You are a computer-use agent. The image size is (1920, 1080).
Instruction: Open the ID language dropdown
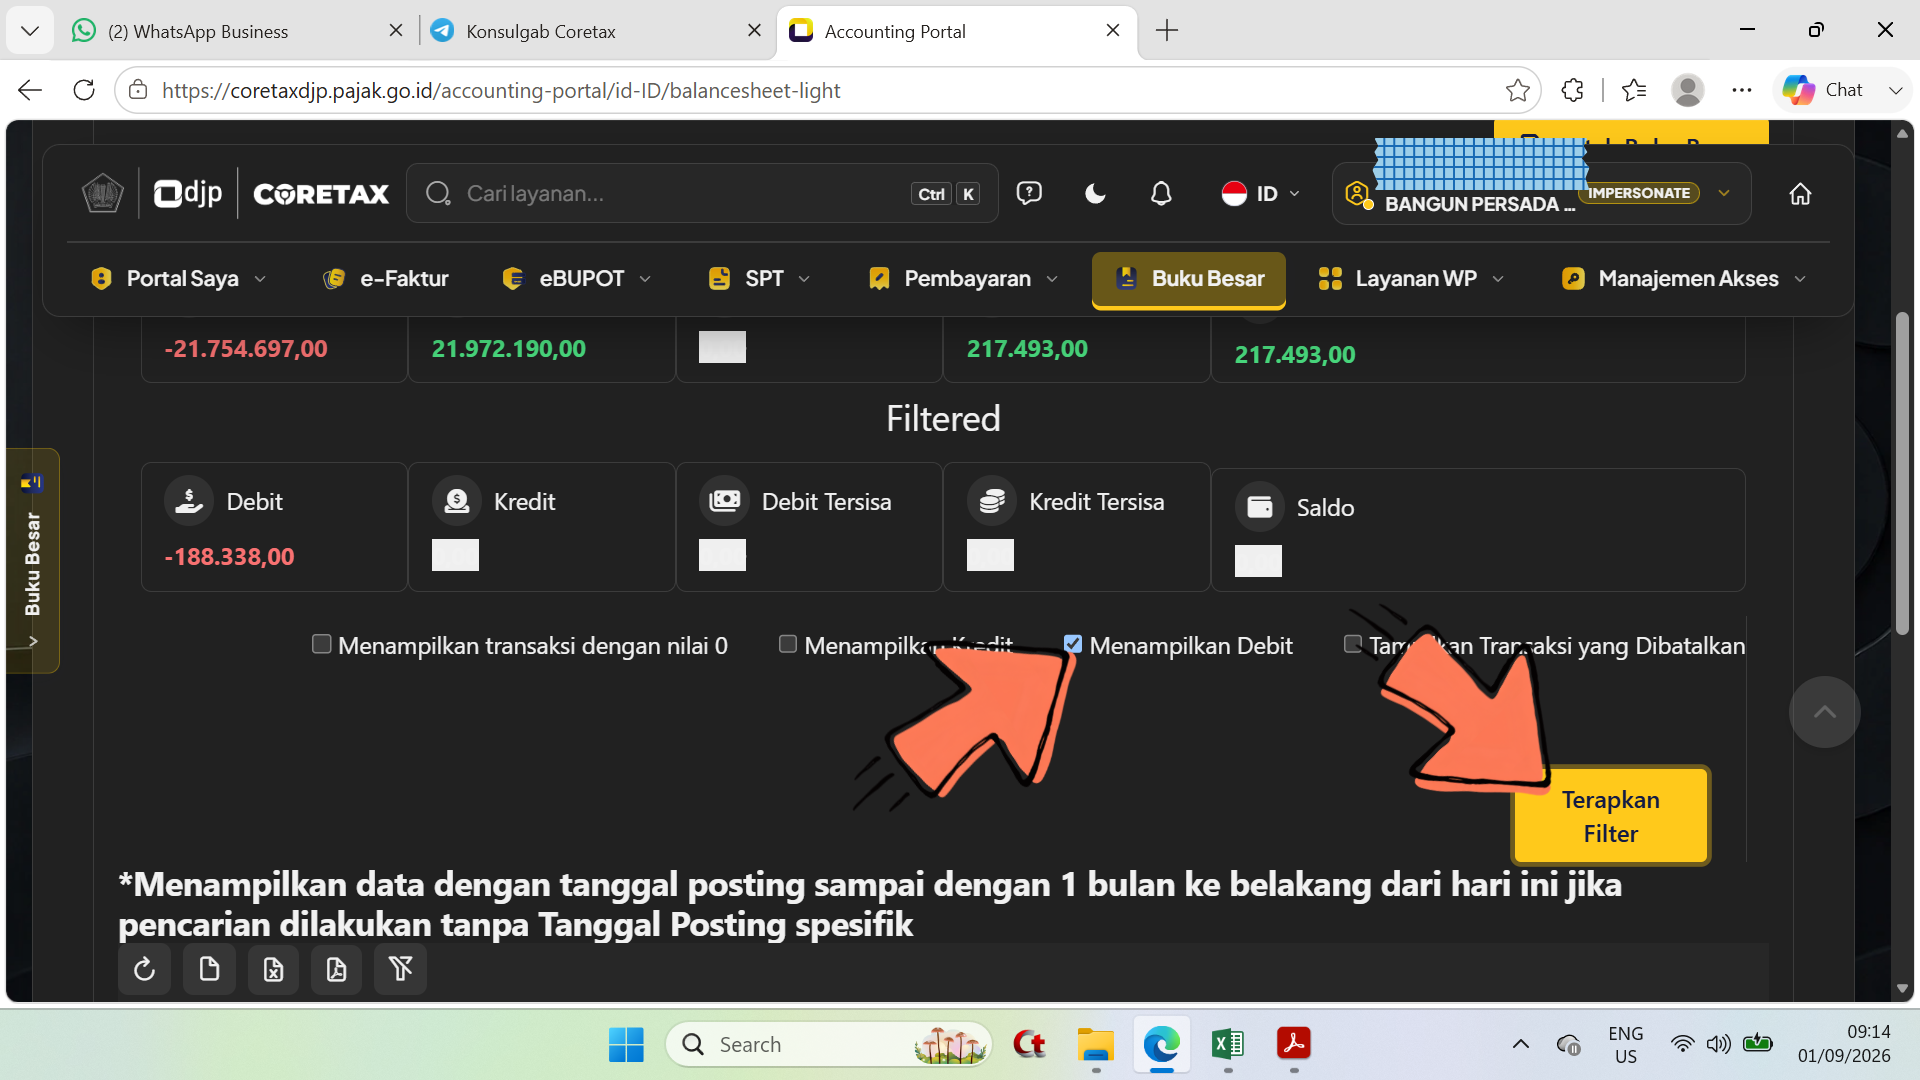[1260, 194]
